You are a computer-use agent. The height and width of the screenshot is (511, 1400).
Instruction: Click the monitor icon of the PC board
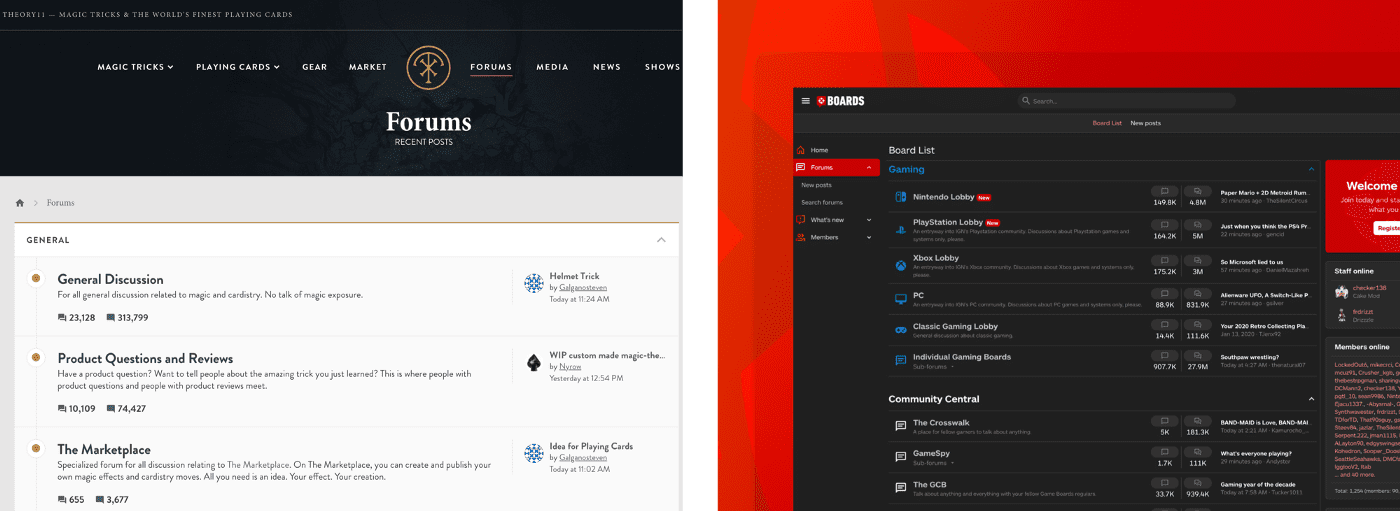(x=901, y=297)
